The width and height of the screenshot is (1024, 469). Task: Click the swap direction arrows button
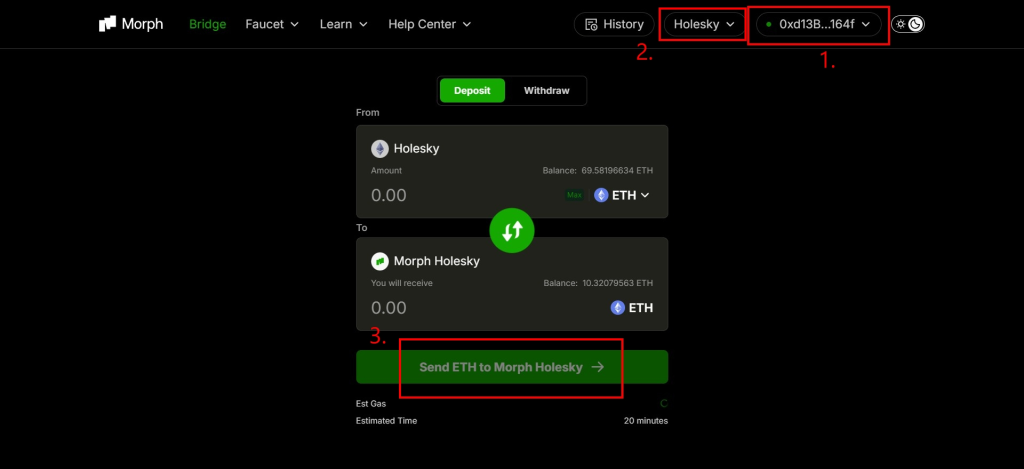512,231
